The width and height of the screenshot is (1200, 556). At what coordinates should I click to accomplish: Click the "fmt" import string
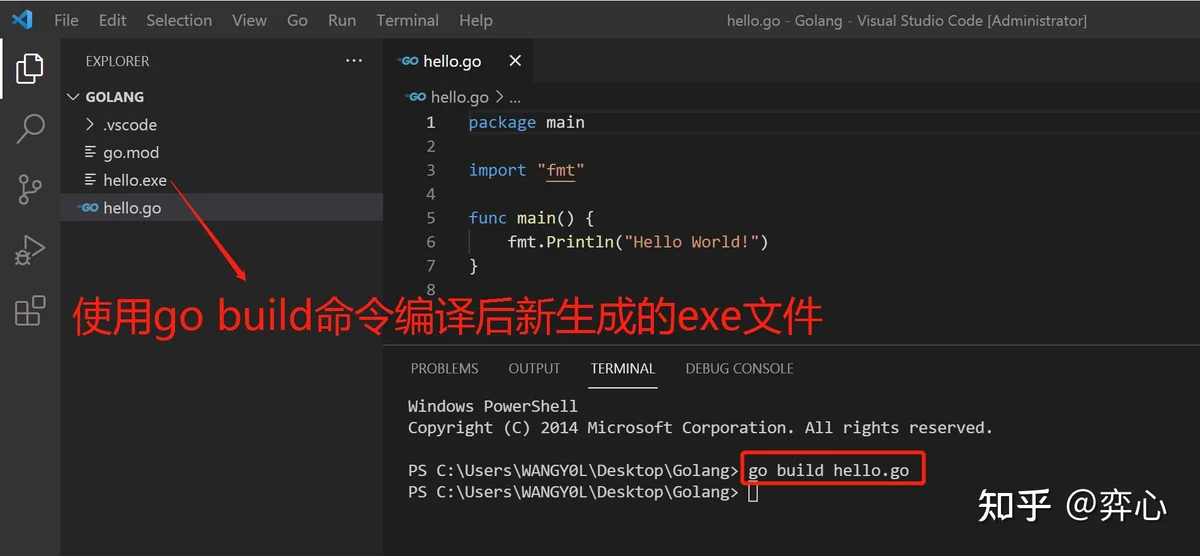tap(561, 170)
